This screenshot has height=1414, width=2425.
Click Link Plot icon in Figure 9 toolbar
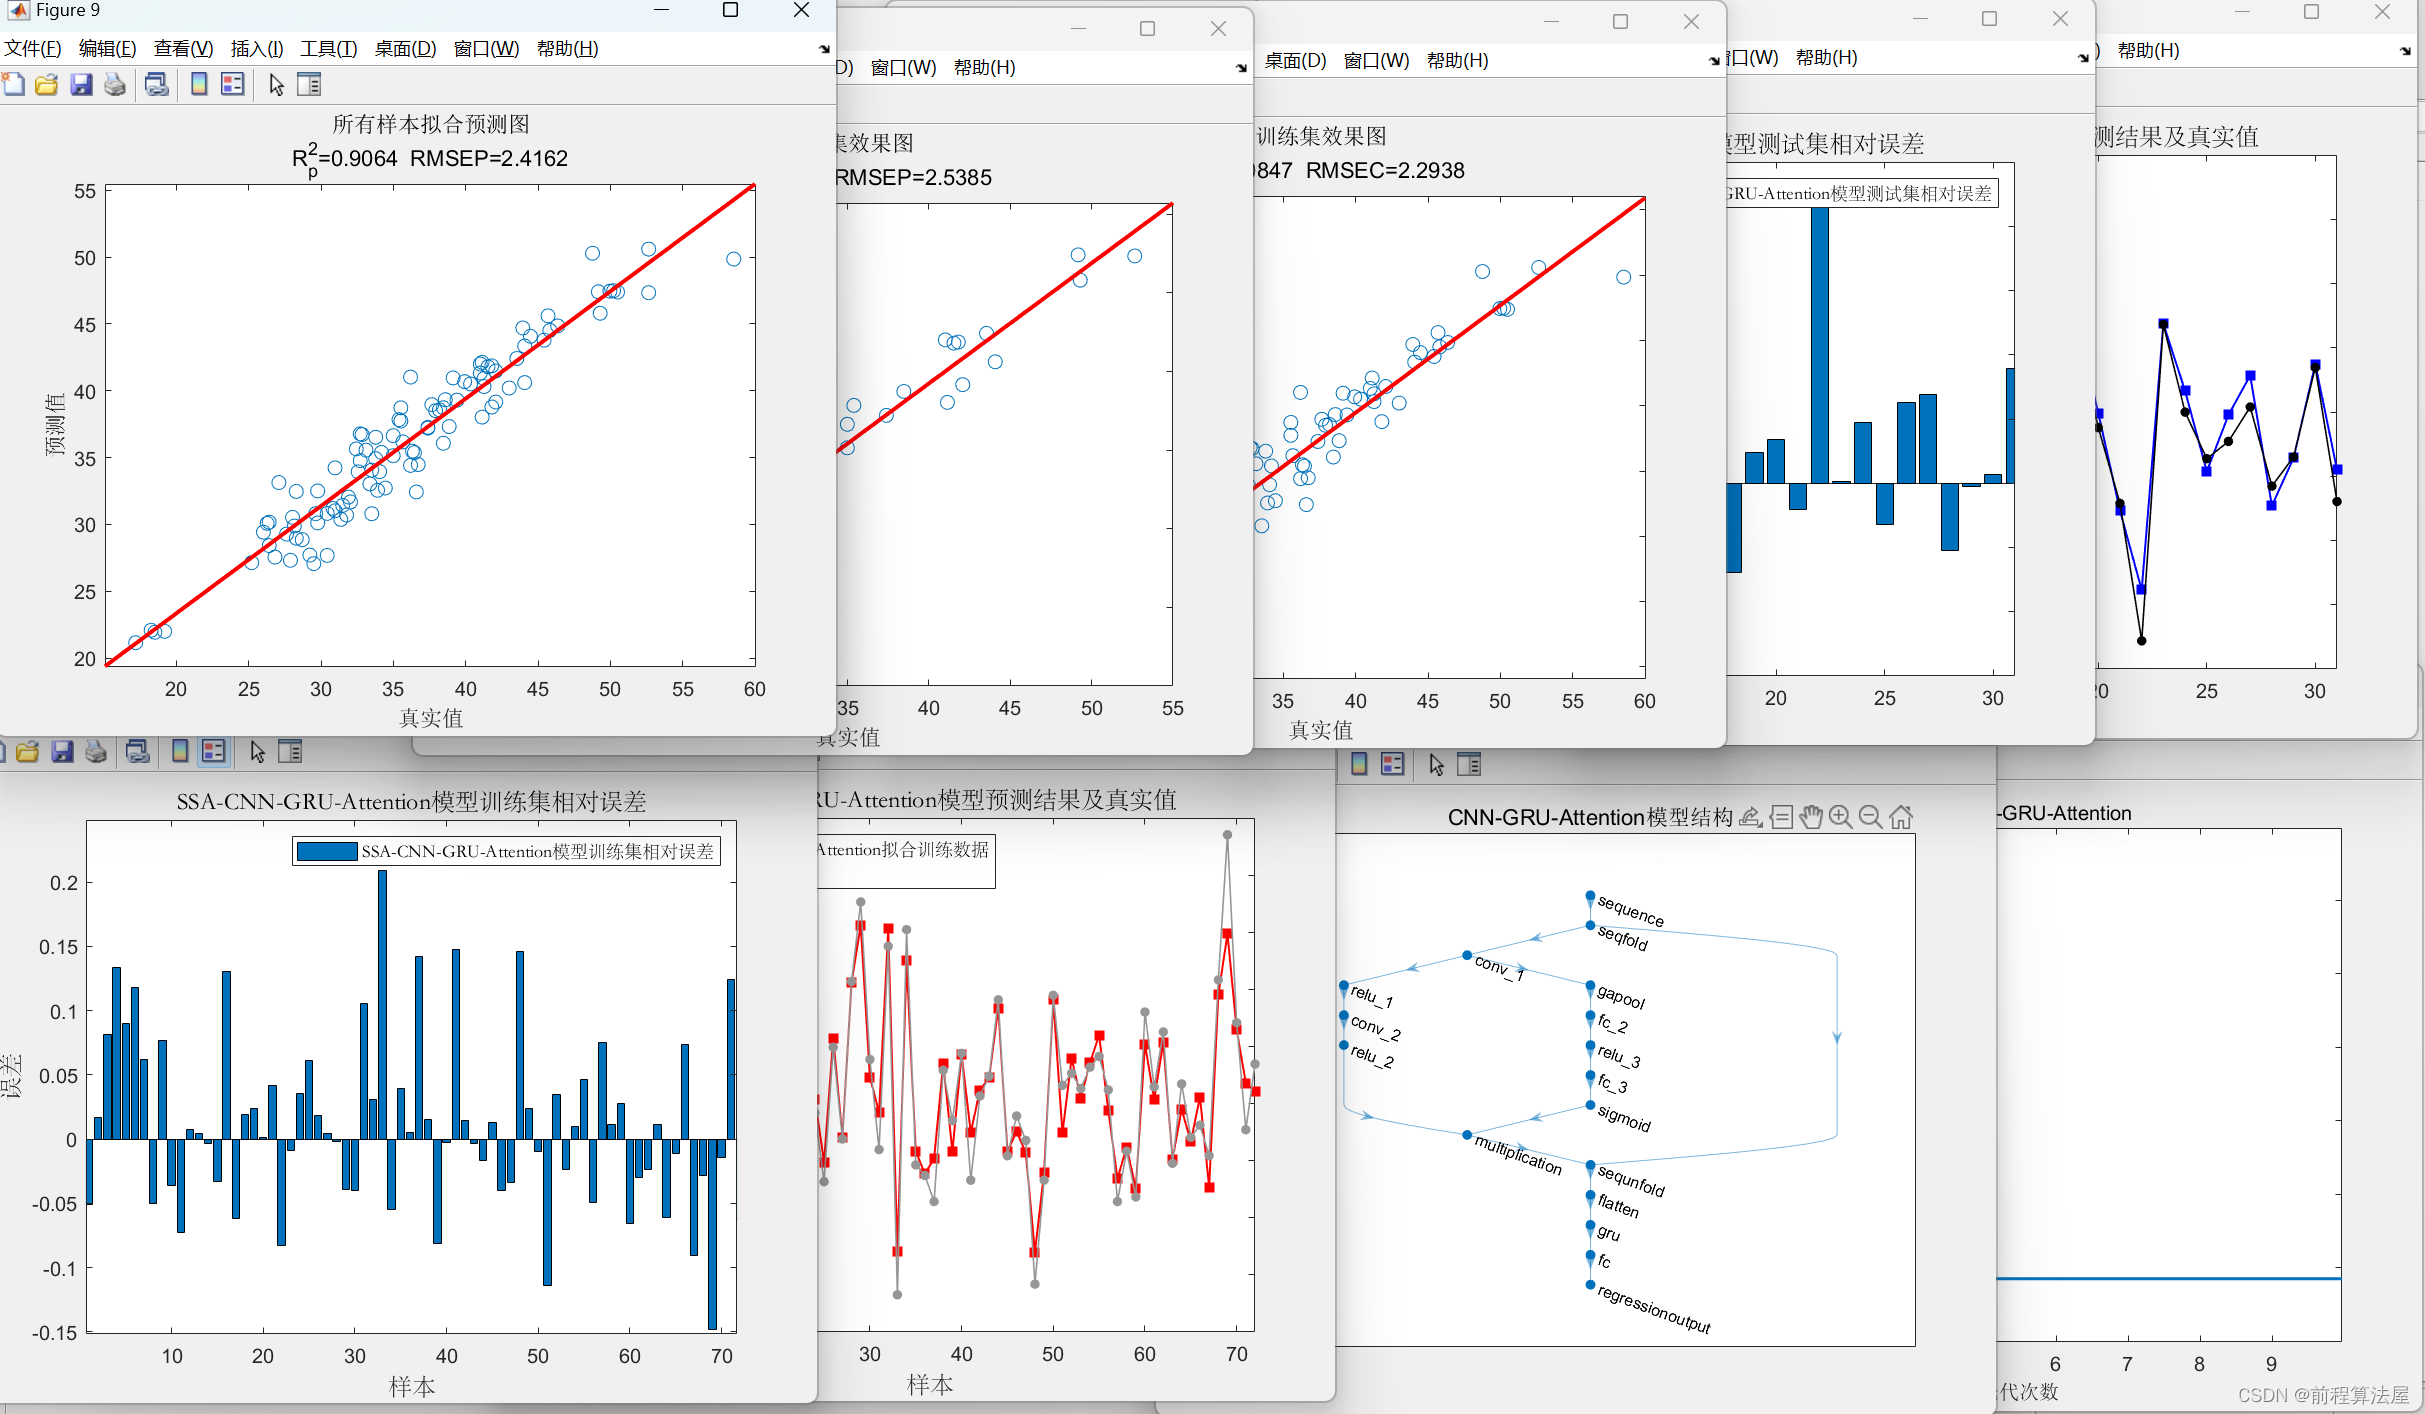tap(157, 85)
